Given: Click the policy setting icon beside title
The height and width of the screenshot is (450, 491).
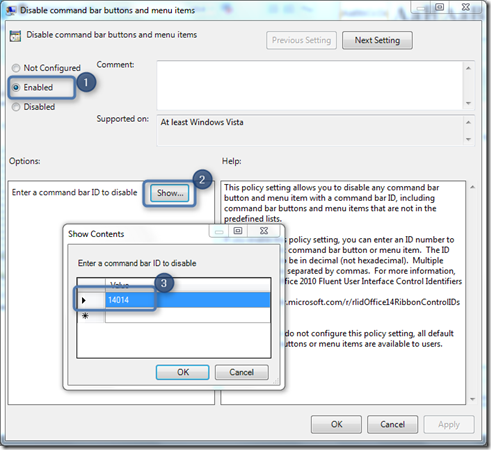Looking at the screenshot, I should click(x=15, y=36).
